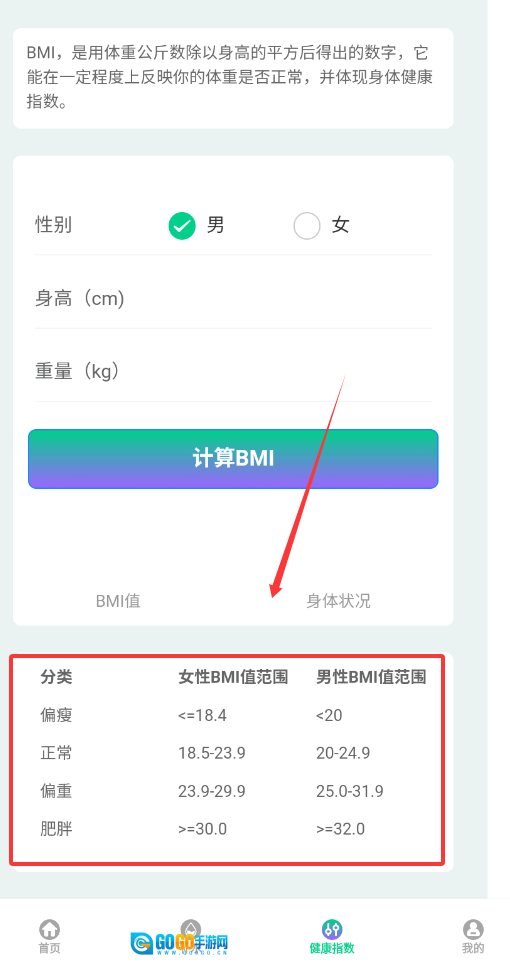The width and height of the screenshot is (510, 965).
Task: Go to 我的 profile icon
Action: tap(473, 929)
